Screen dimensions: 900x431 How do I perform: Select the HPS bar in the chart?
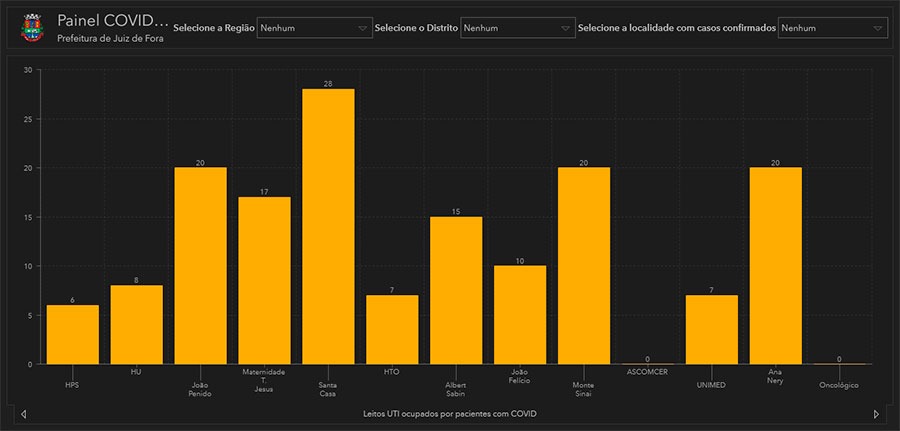pos(72,335)
